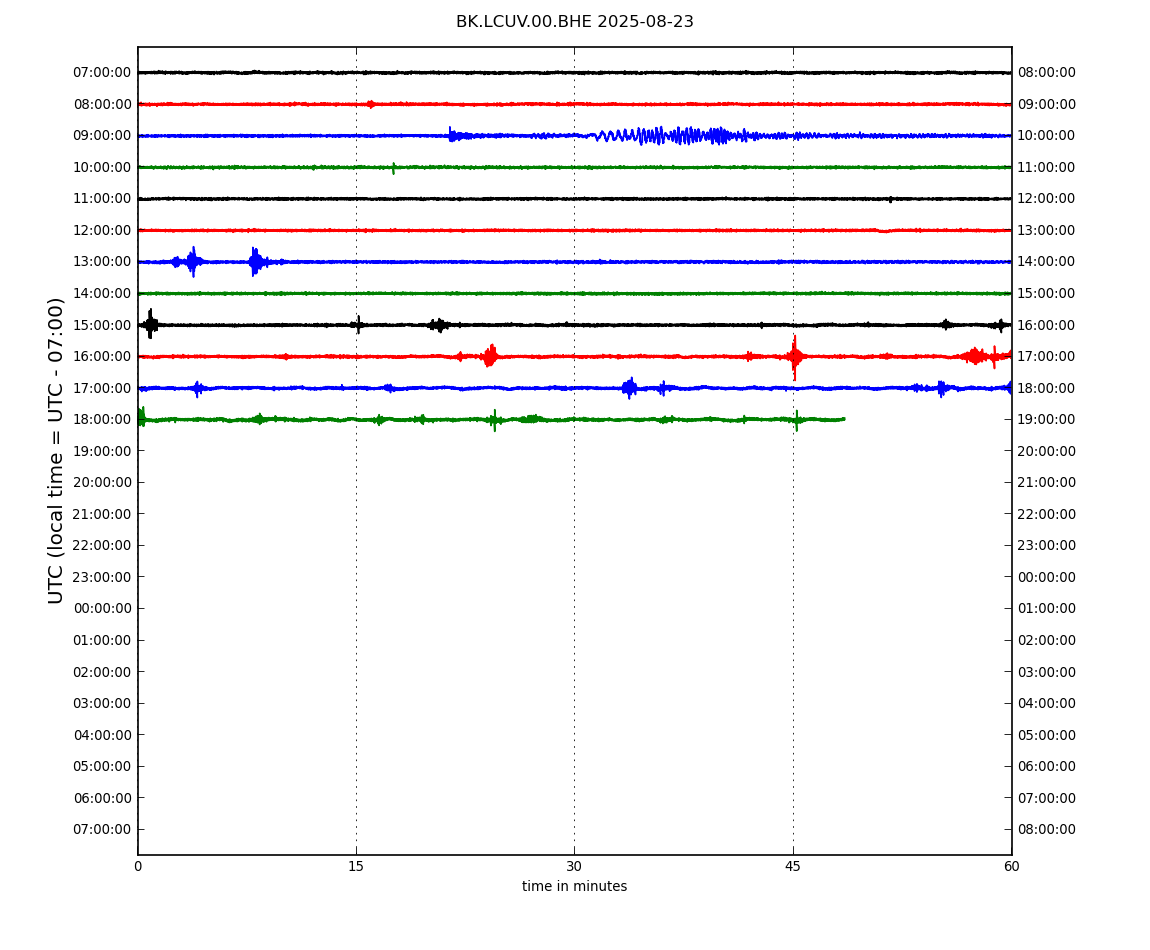The width and height of the screenshot is (1150, 950).
Task: Click right-axis label 06:00:00
Action: (x=1047, y=767)
